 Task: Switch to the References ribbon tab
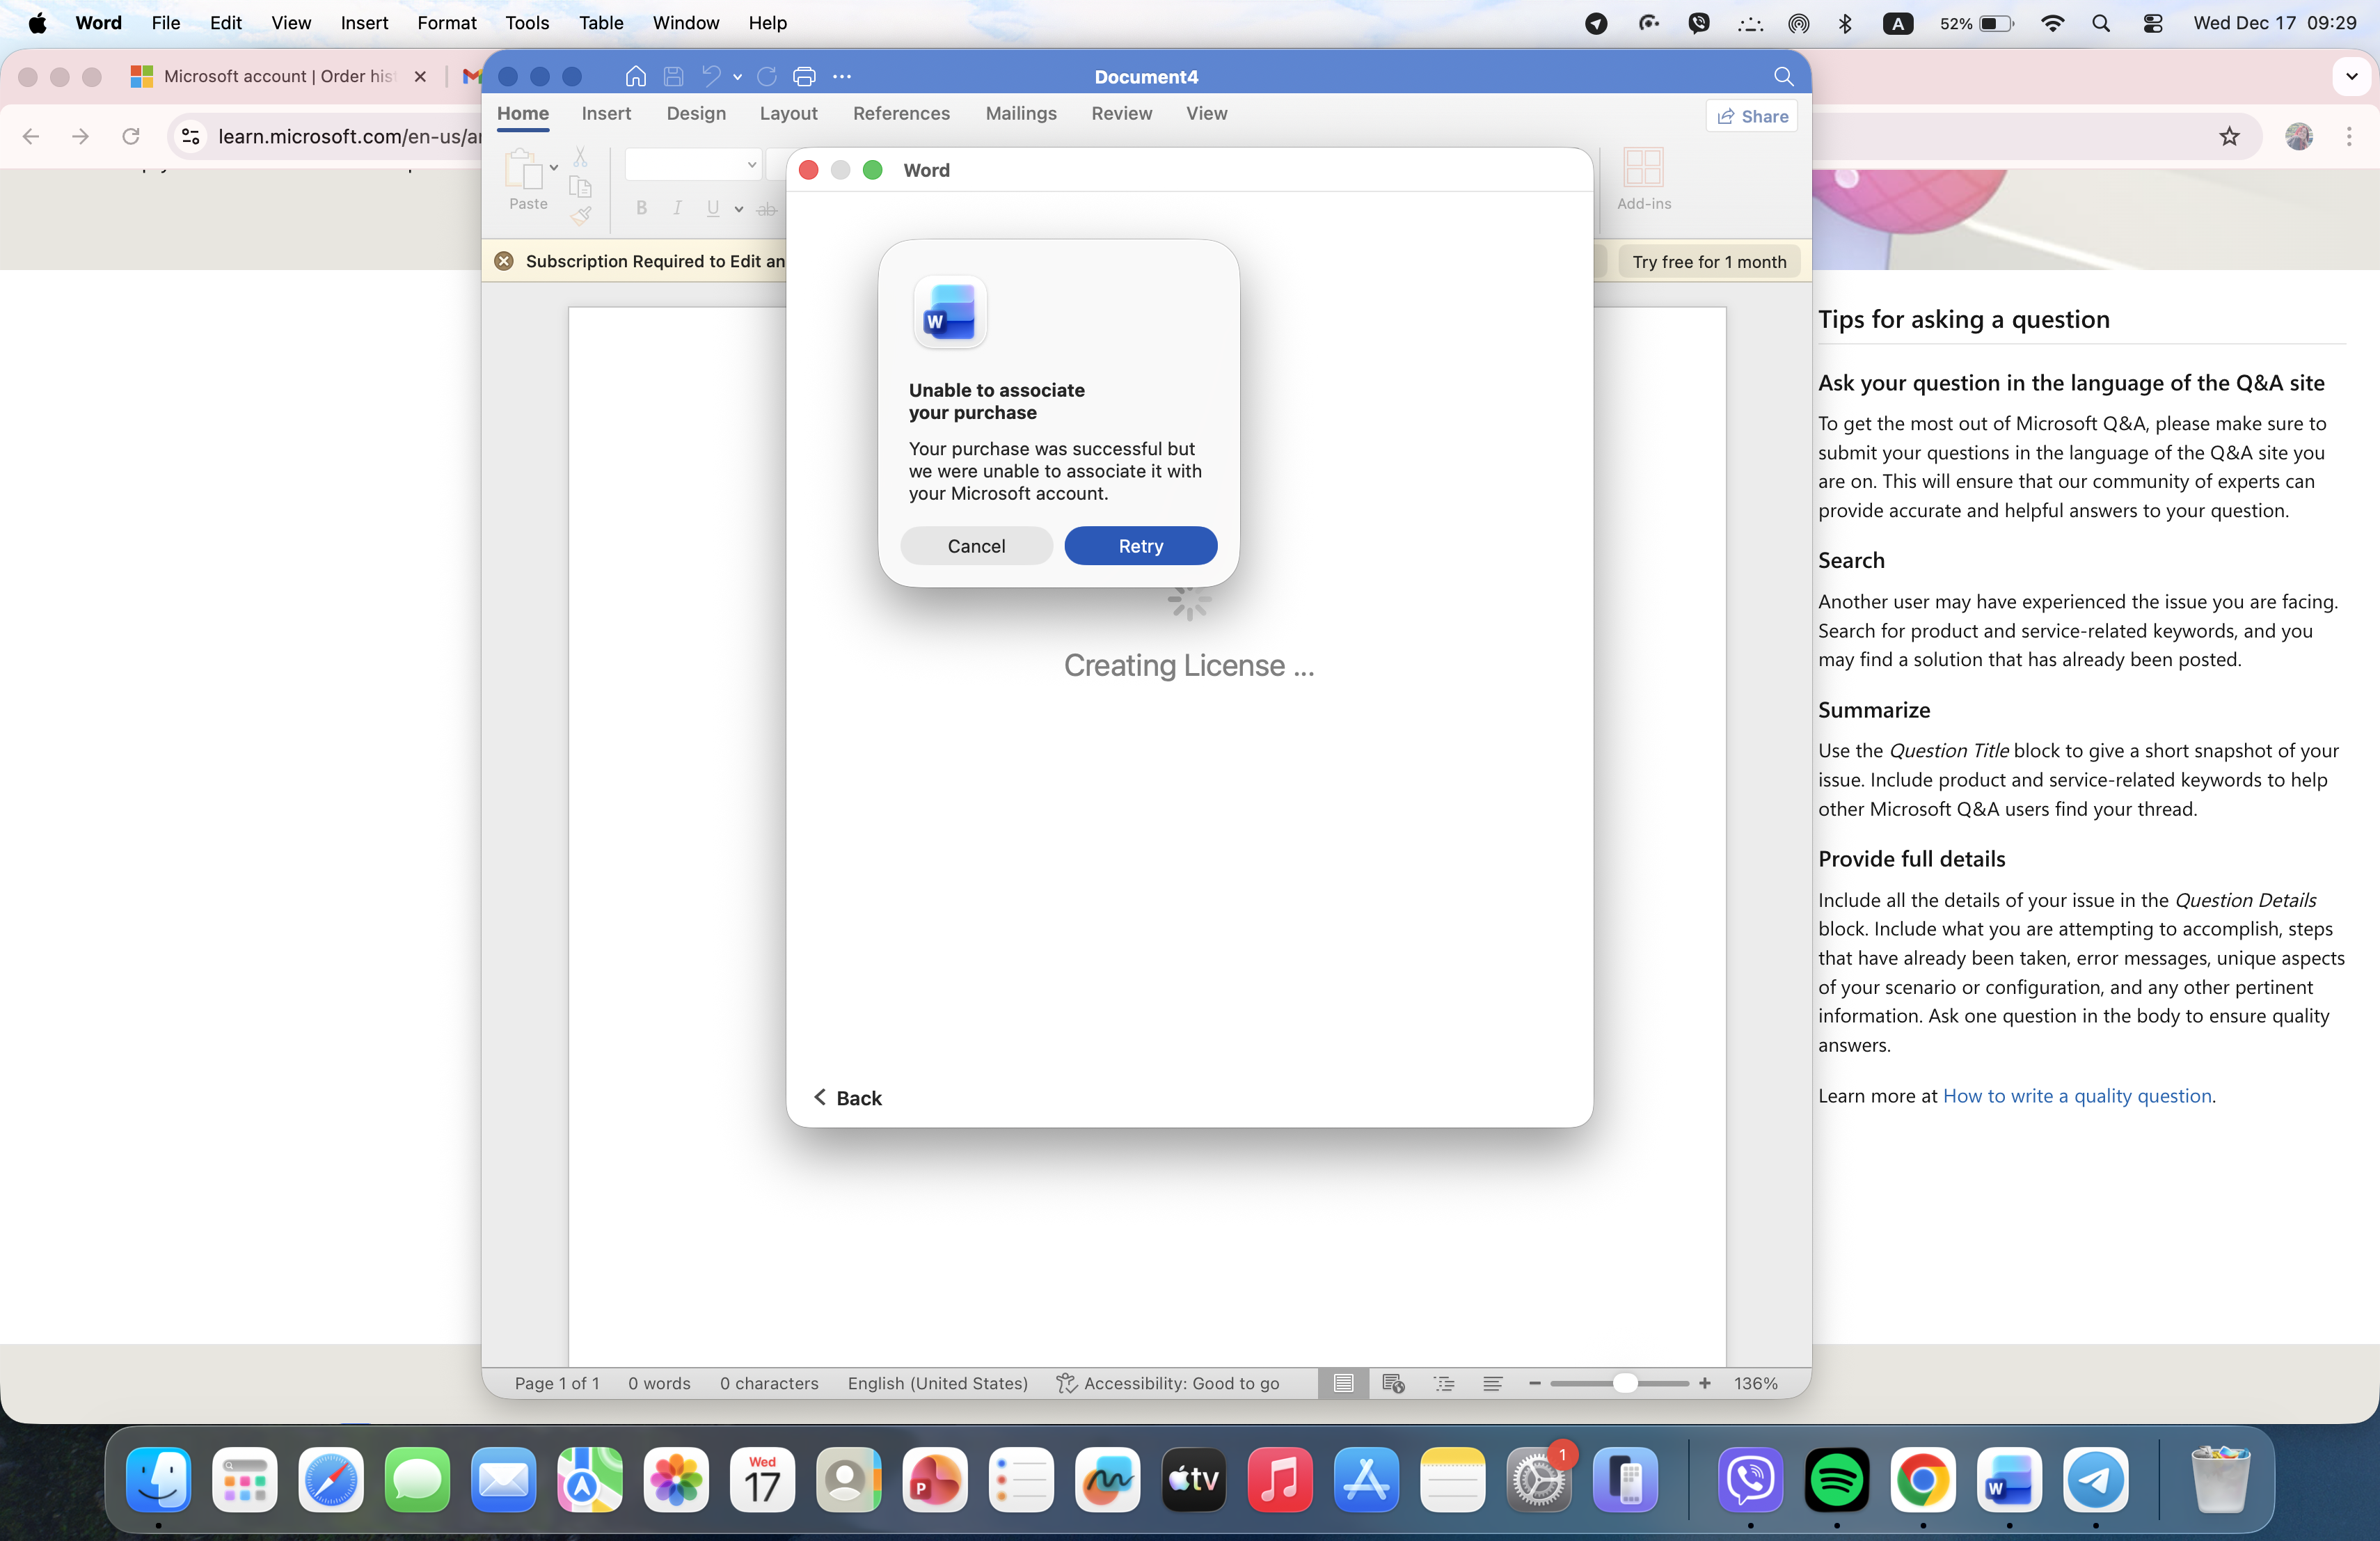[901, 113]
